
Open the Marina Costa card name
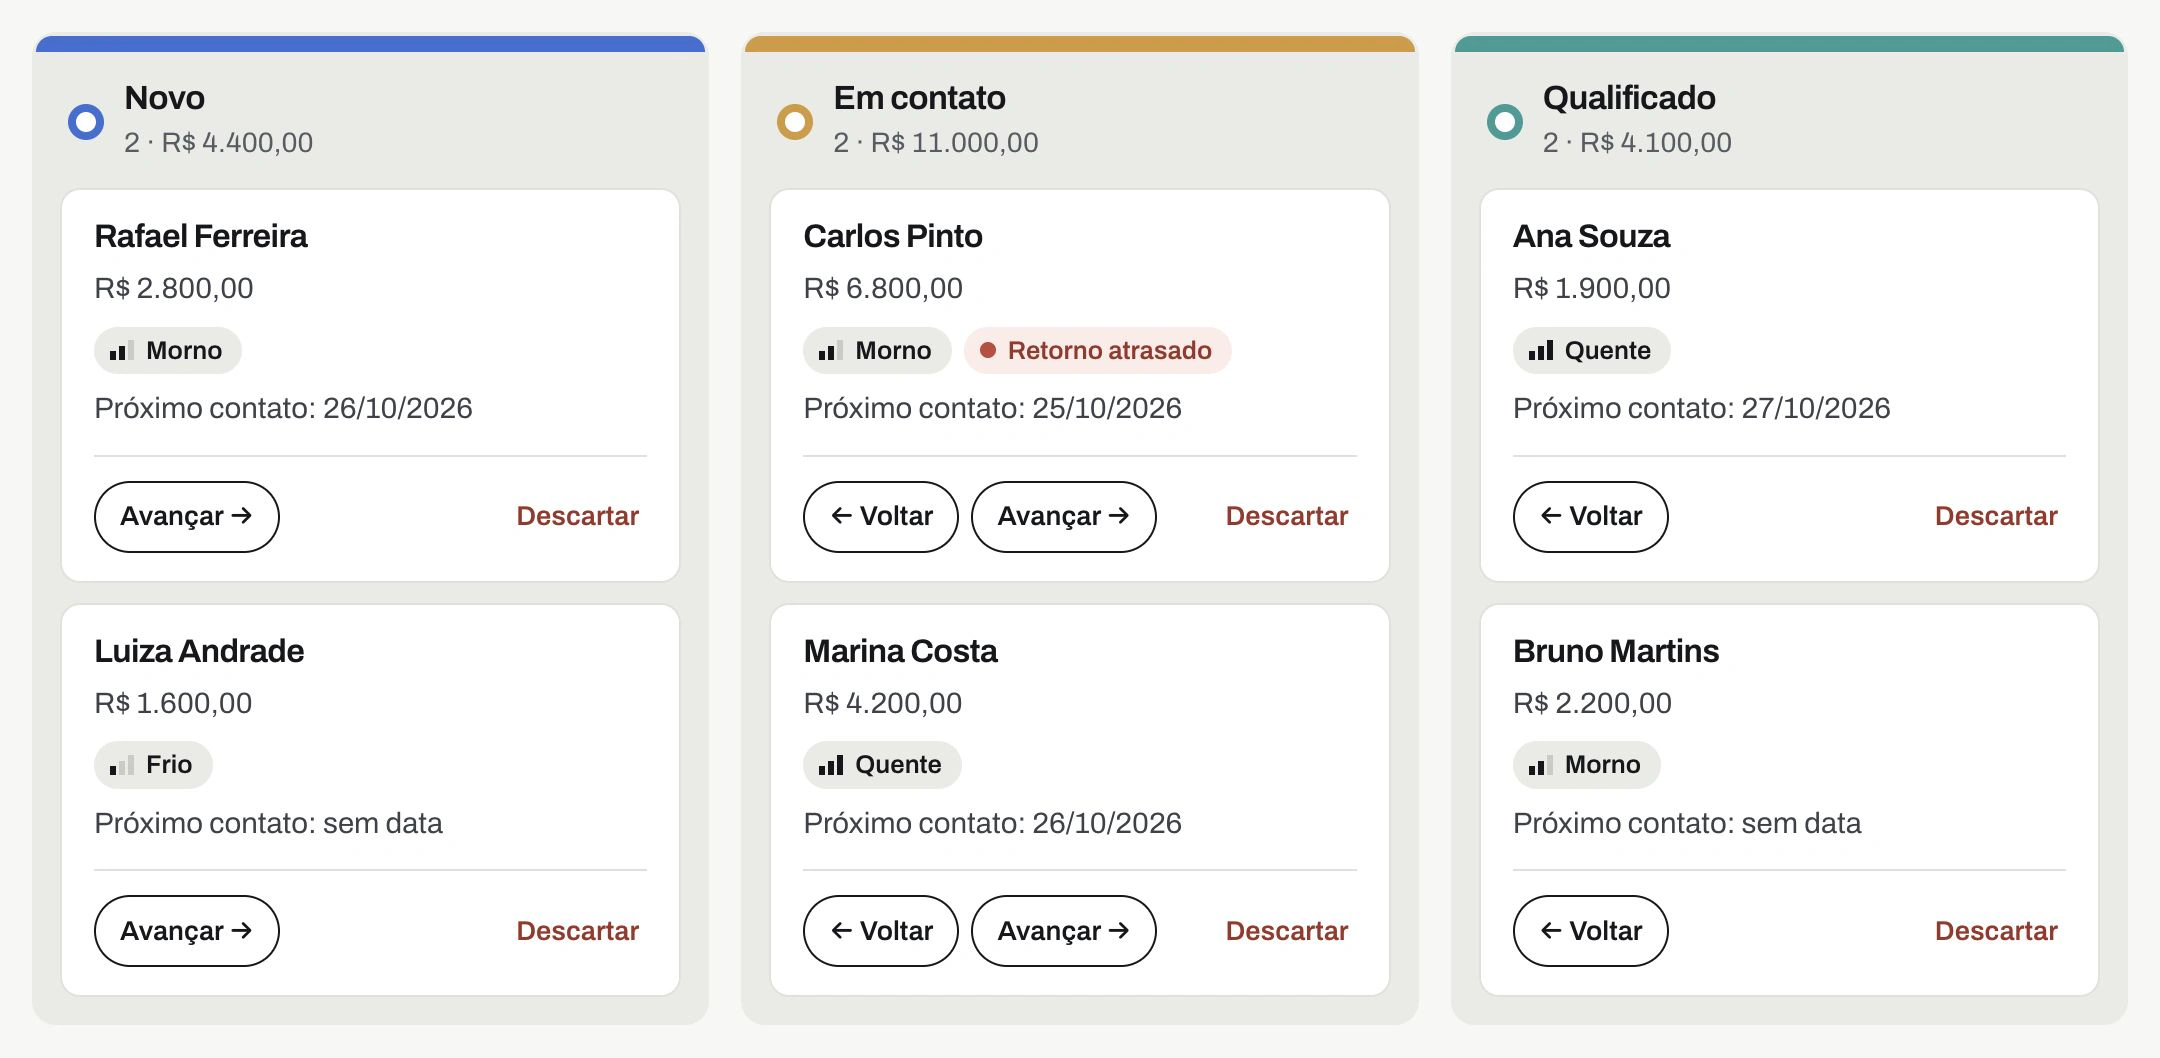coord(901,651)
